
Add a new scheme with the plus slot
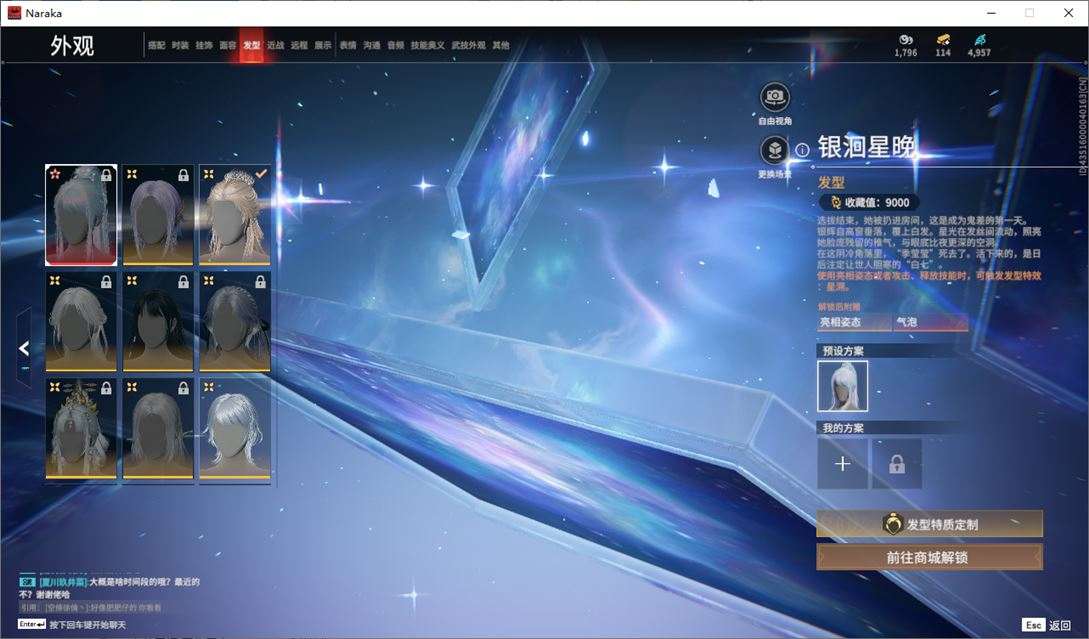pos(842,463)
